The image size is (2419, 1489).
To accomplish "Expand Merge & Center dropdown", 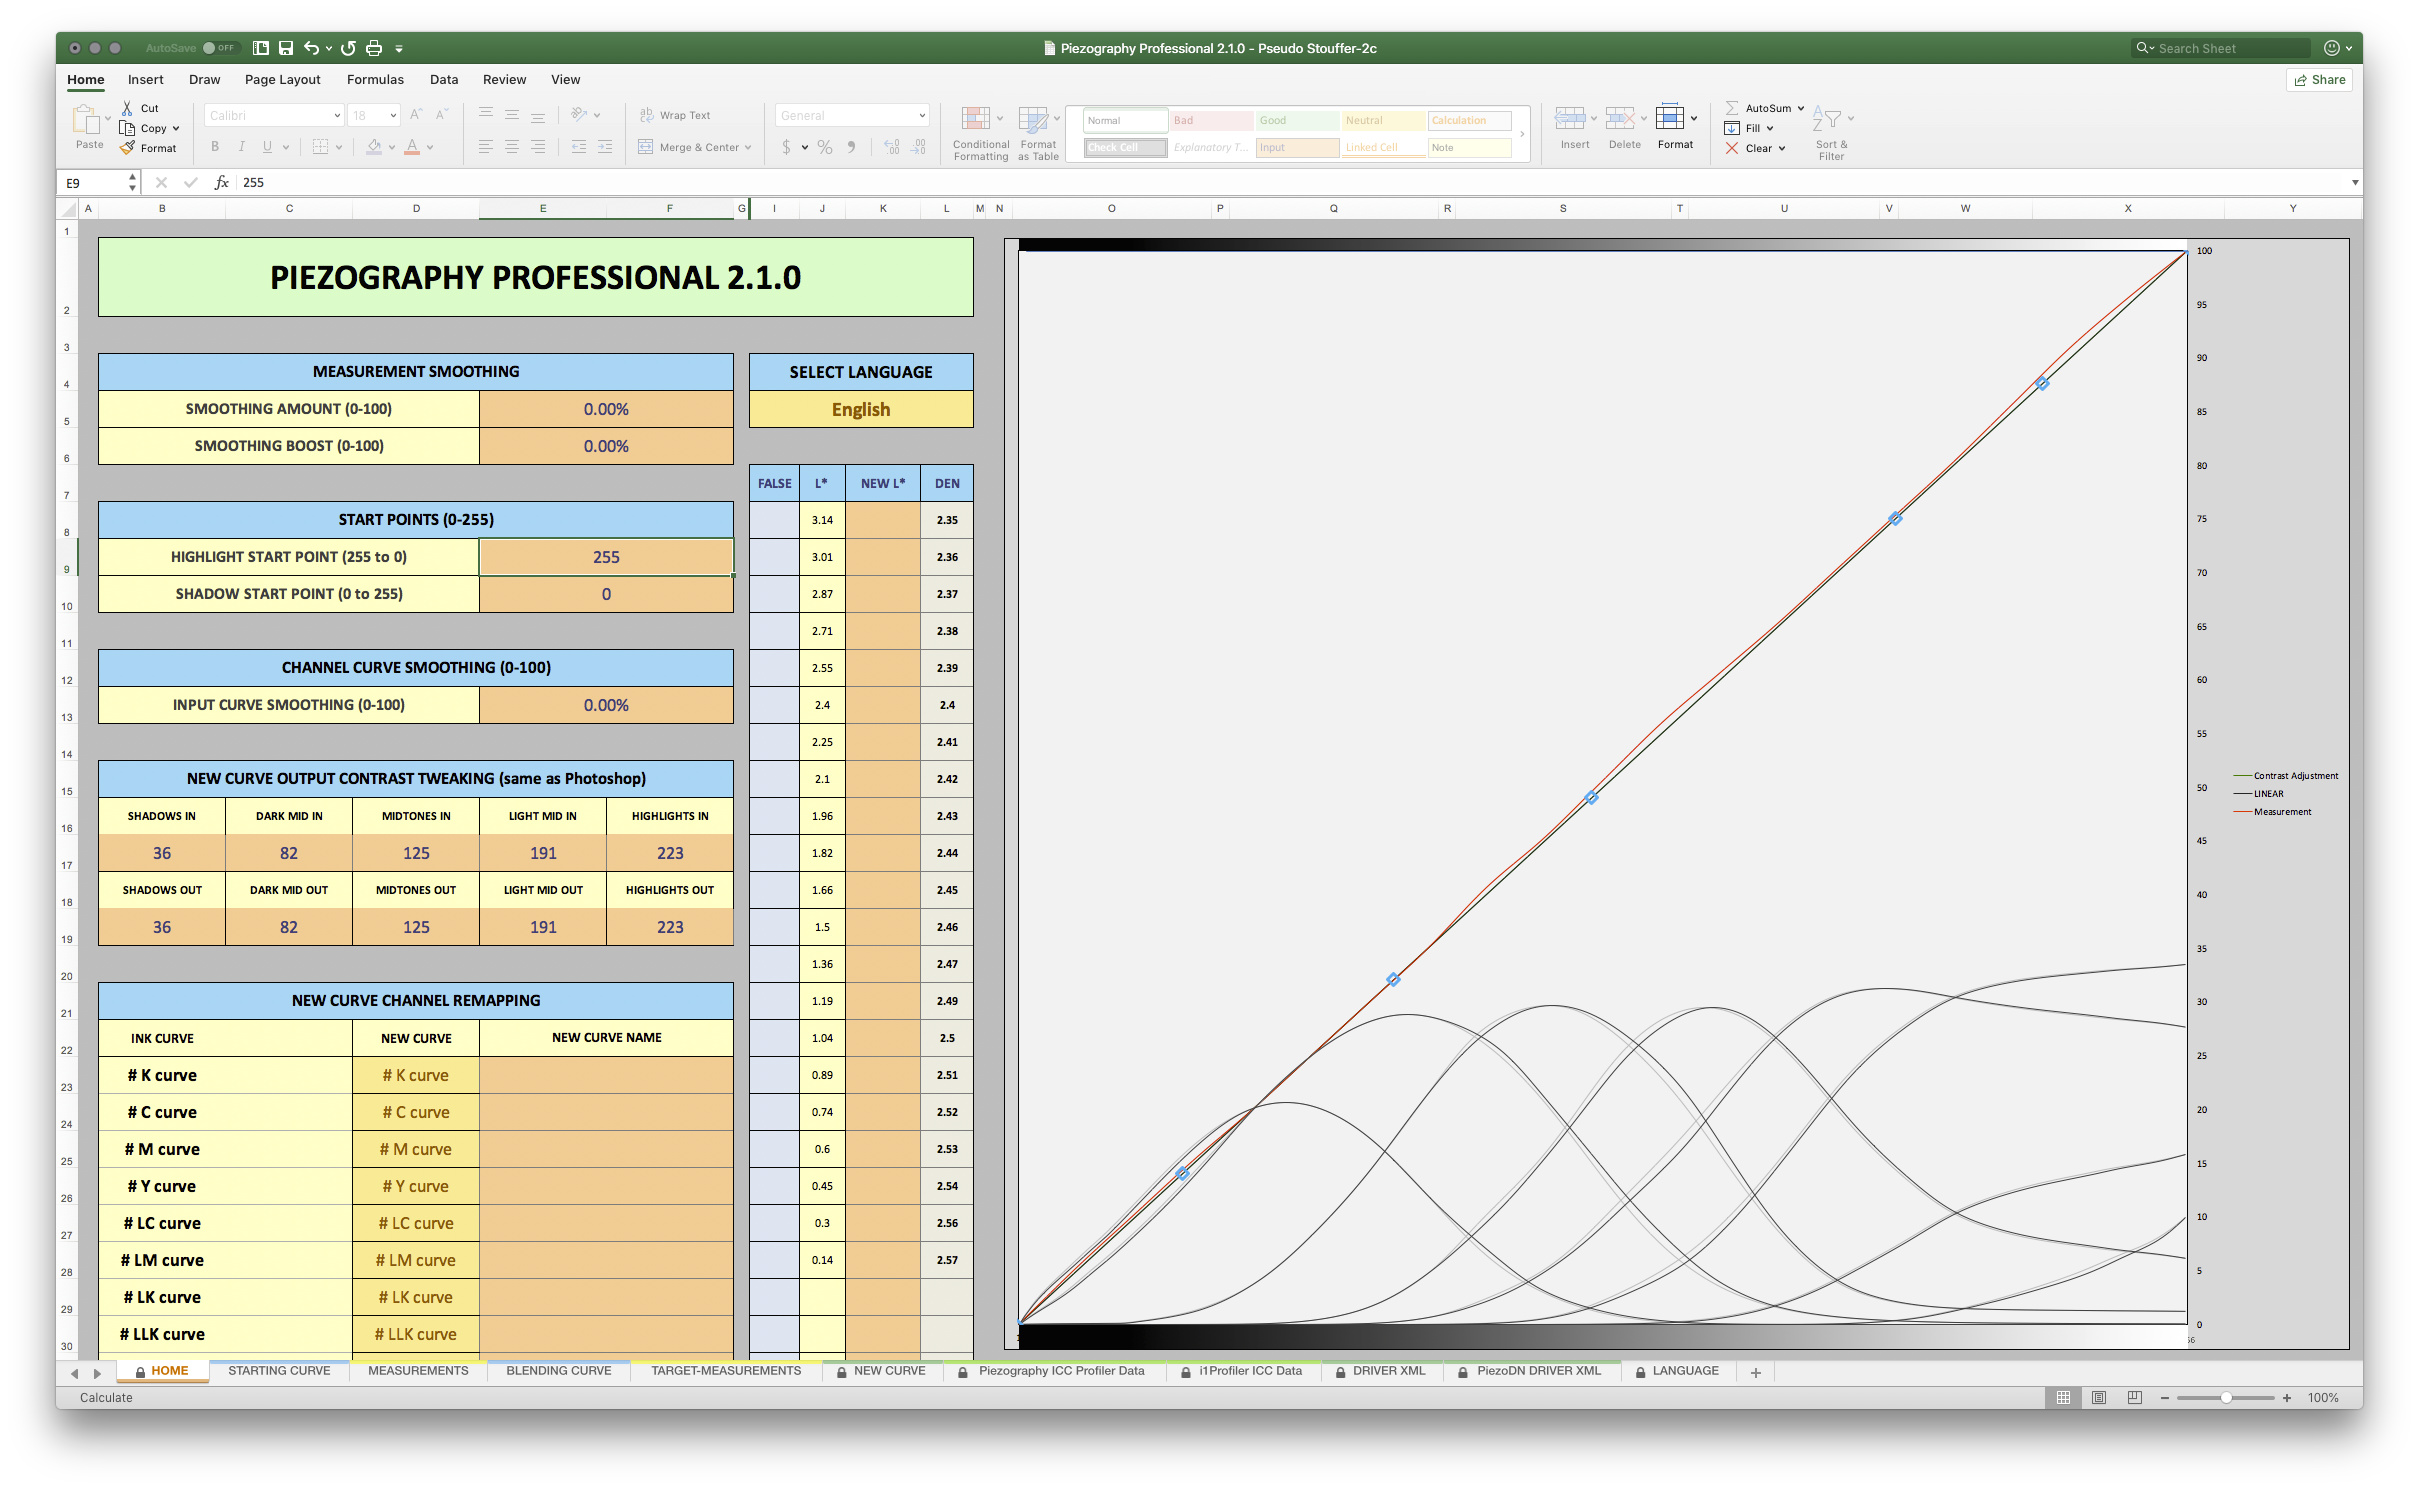I will coord(748,147).
